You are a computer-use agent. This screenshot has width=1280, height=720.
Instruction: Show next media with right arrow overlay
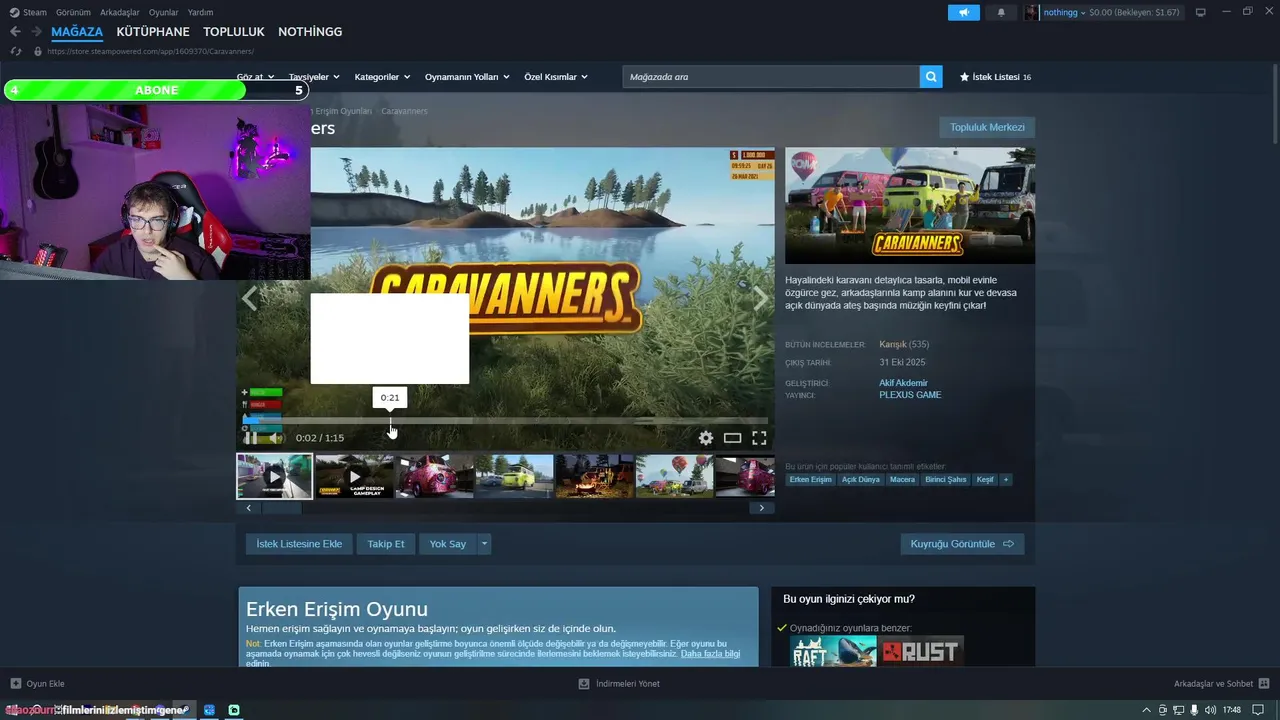click(761, 297)
